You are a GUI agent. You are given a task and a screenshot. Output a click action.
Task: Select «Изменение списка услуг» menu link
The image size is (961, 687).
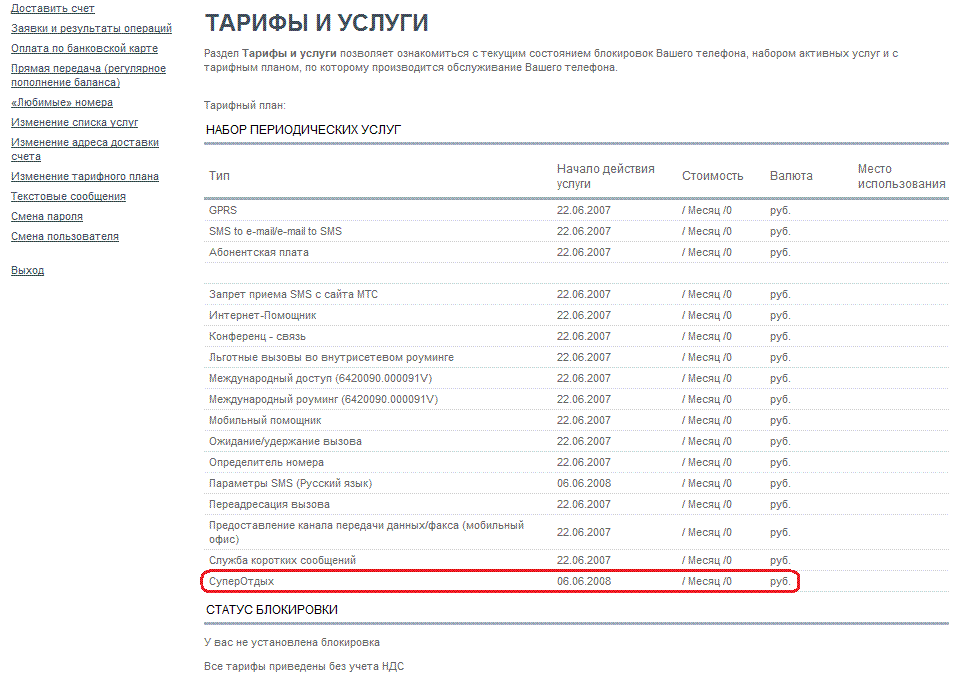click(x=74, y=122)
